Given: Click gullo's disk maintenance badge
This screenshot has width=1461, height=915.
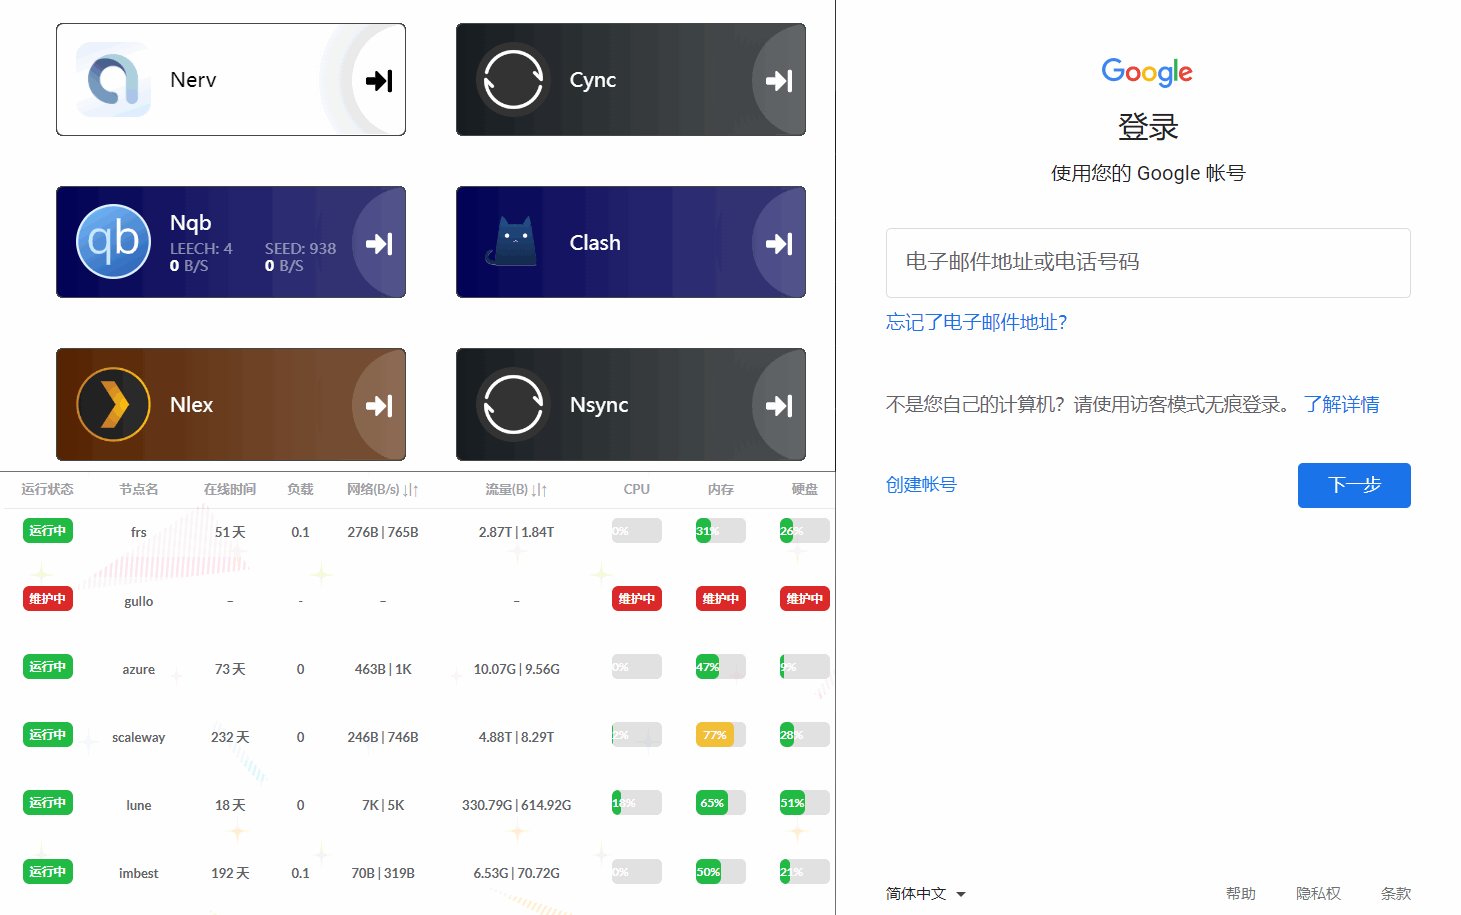Looking at the screenshot, I should pos(805,599).
